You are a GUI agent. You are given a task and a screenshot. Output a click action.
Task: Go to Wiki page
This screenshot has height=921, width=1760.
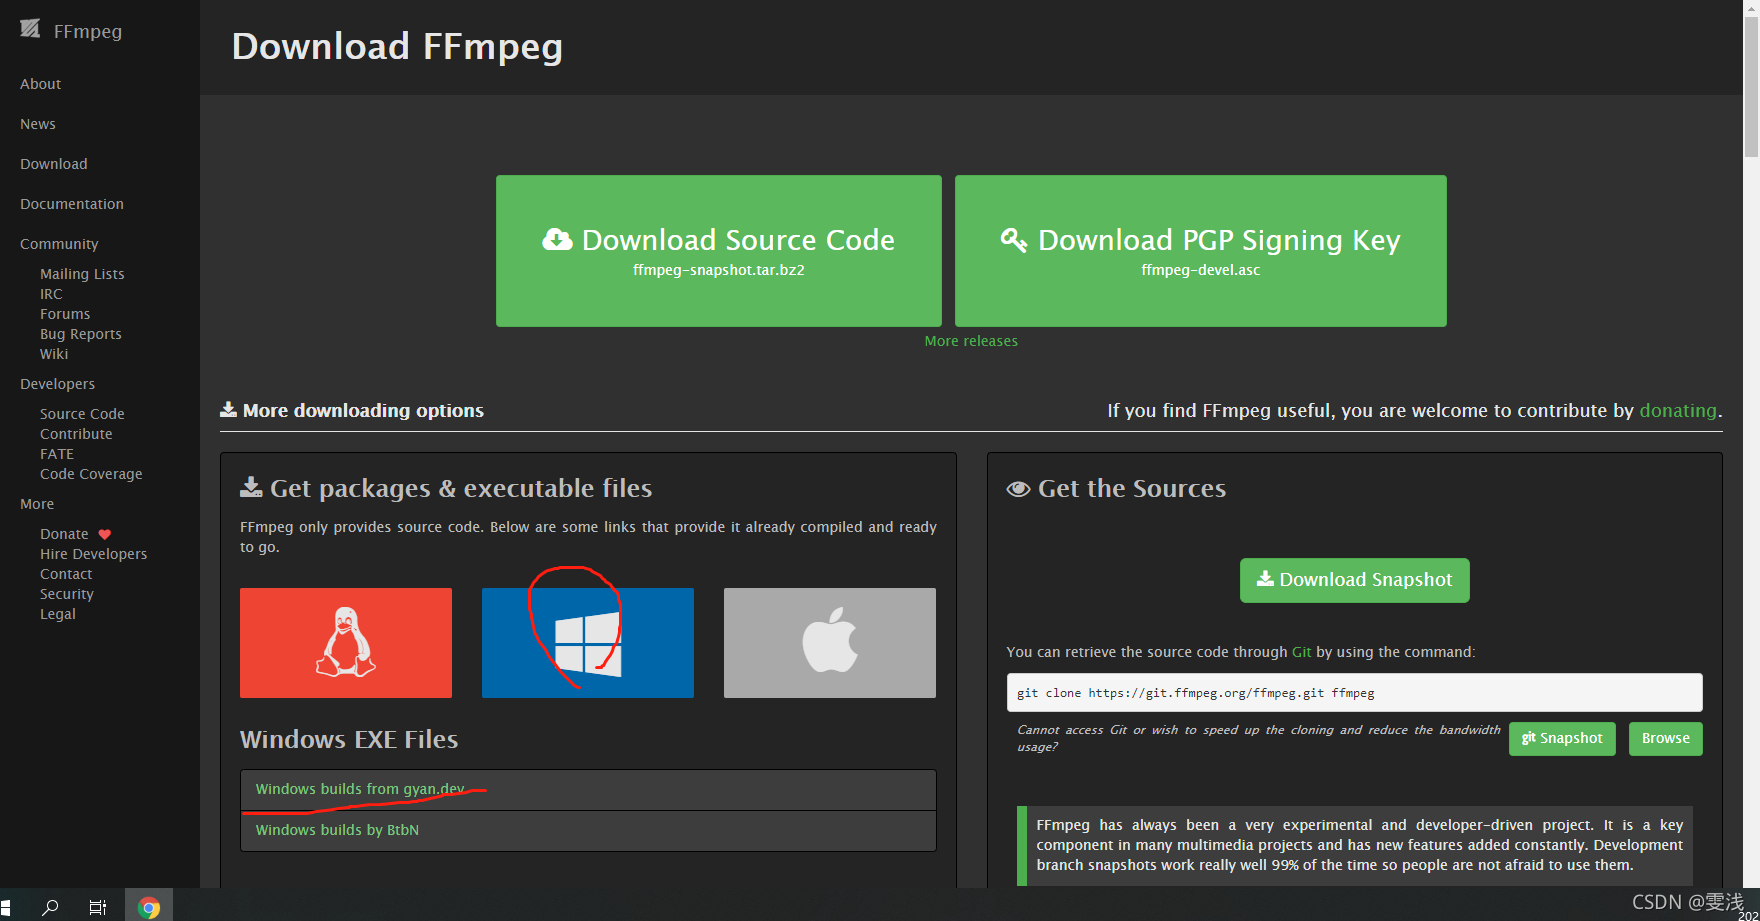[x=54, y=354]
